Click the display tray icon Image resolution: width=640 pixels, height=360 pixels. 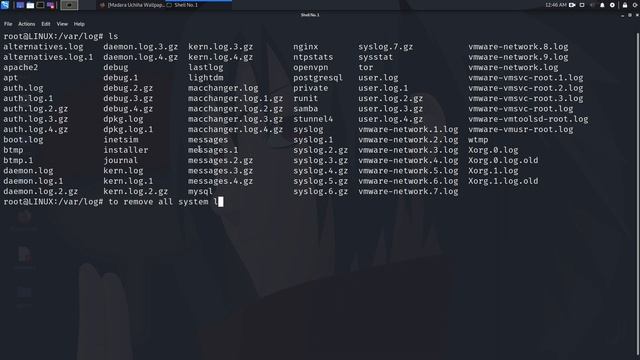pyautogui.click(x=582, y=5)
